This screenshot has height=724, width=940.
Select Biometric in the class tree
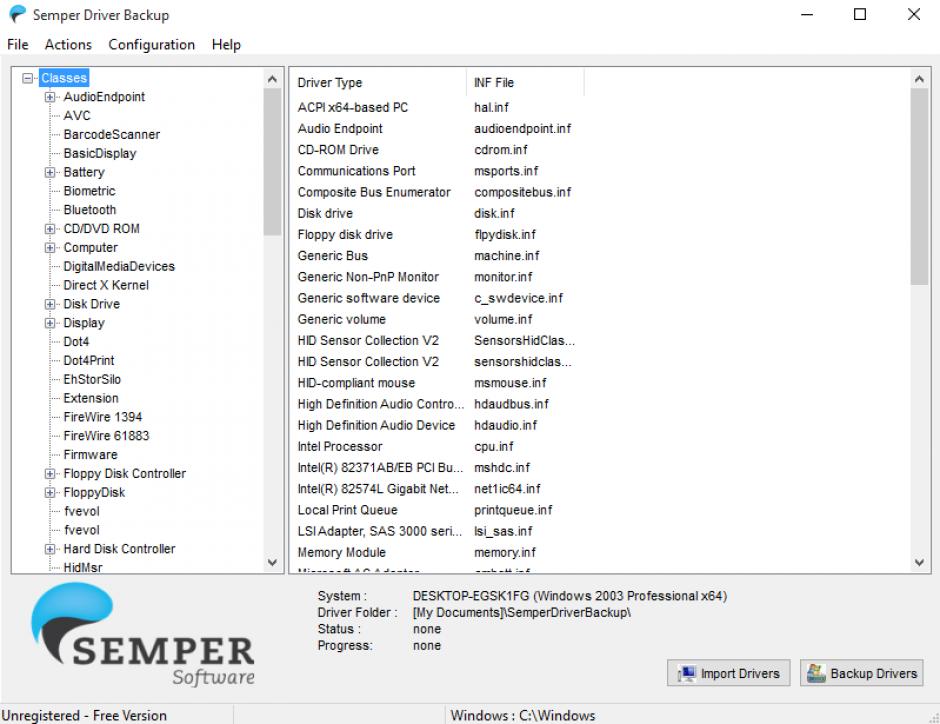coord(89,191)
